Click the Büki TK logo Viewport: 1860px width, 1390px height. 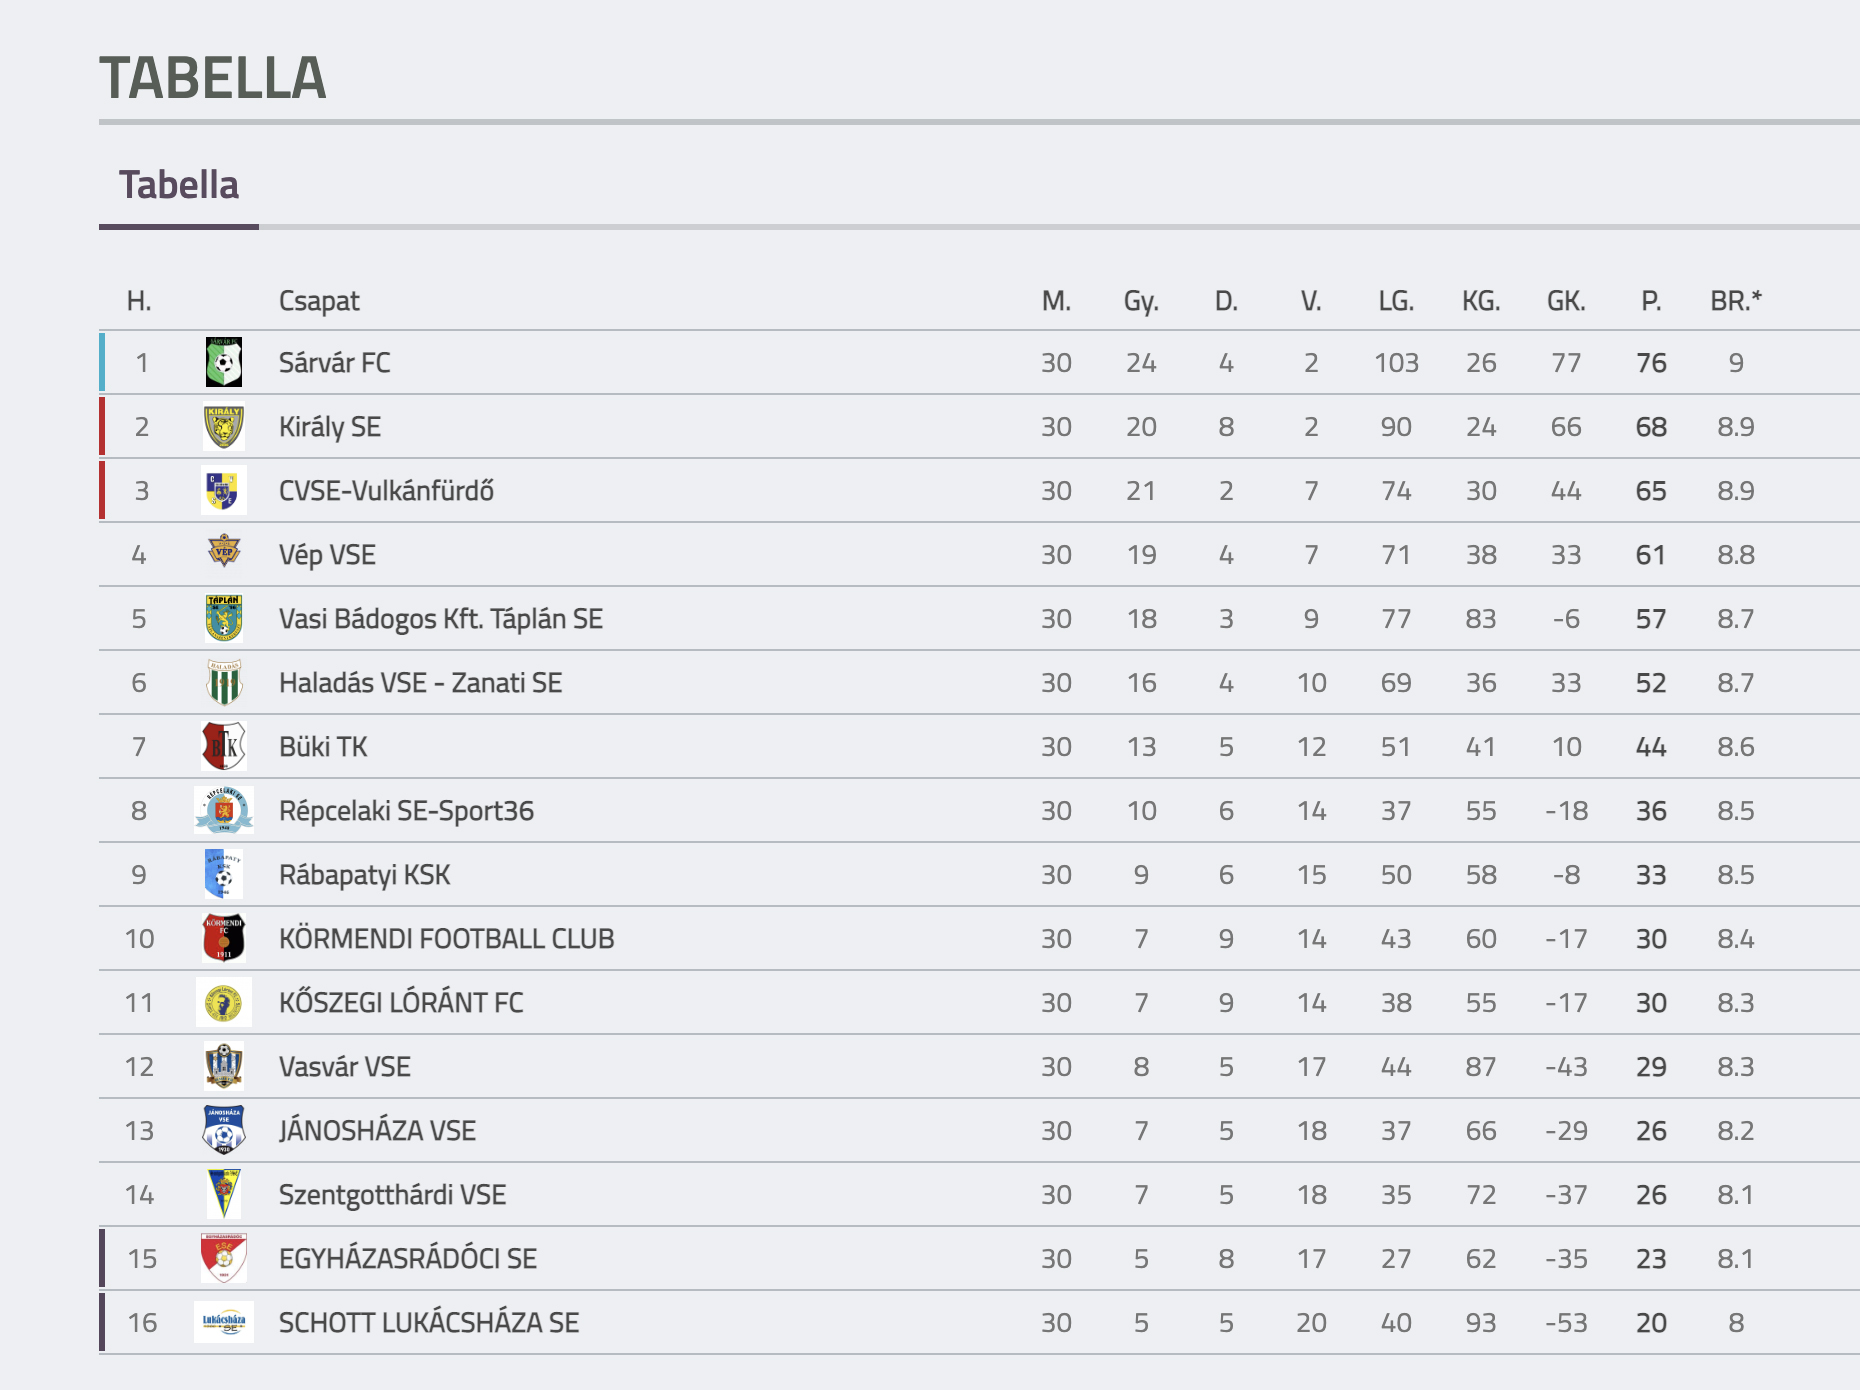pos(224,746)
